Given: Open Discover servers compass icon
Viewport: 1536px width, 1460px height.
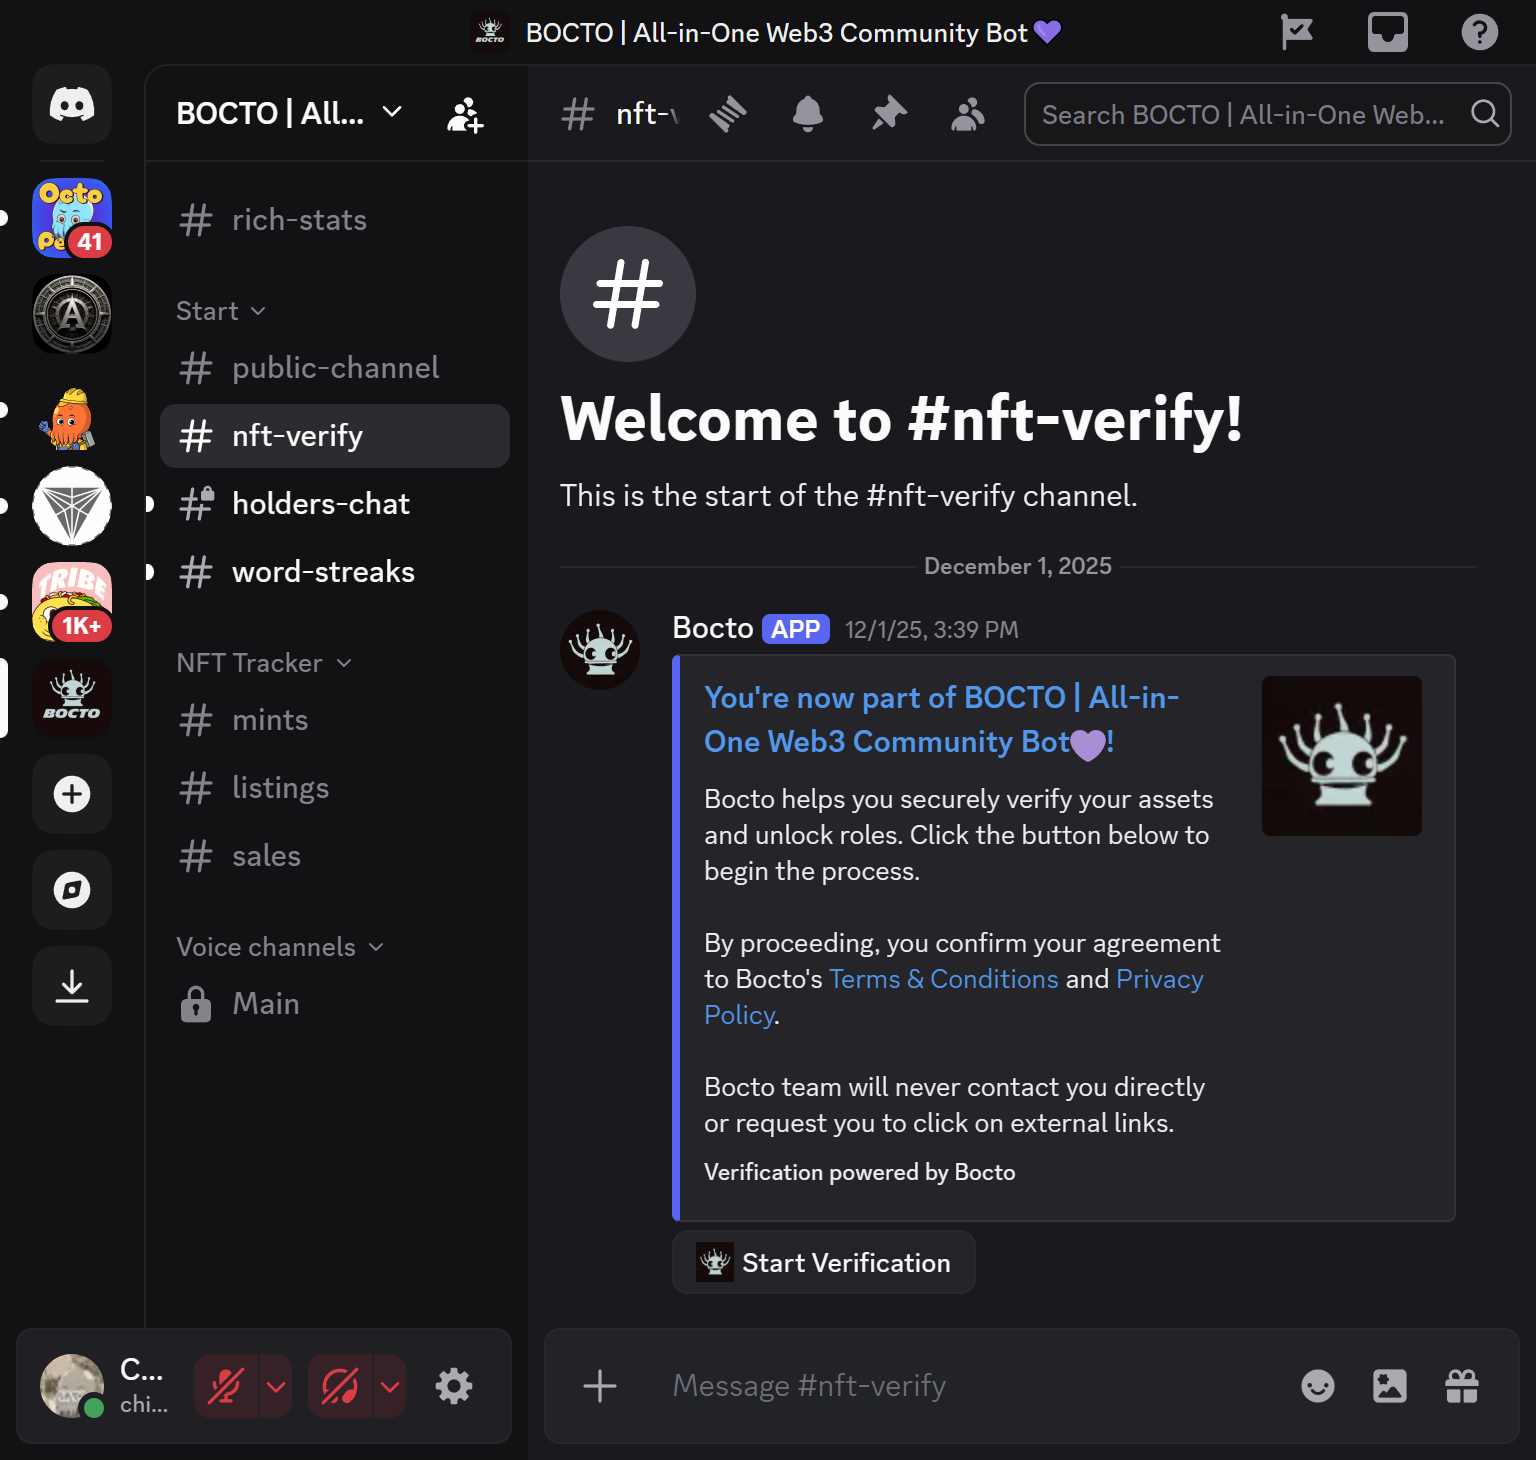Looking at the screenshot, I should coord(72,890).
